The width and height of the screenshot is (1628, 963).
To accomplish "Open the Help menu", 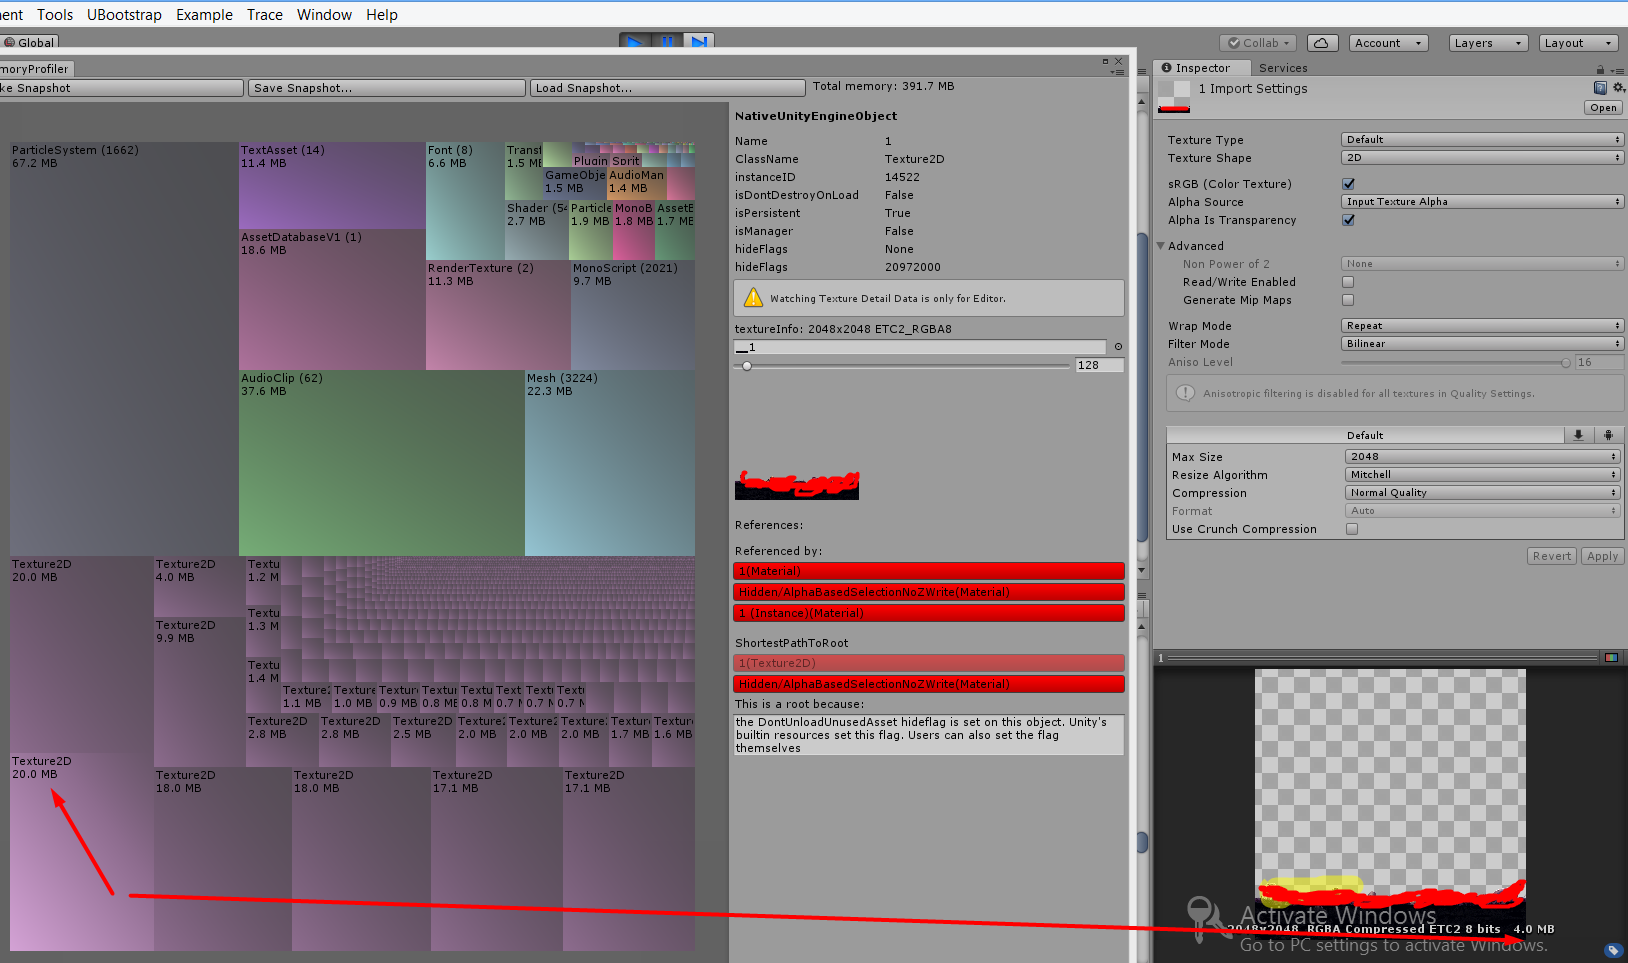I will click(x=382, y=15).
